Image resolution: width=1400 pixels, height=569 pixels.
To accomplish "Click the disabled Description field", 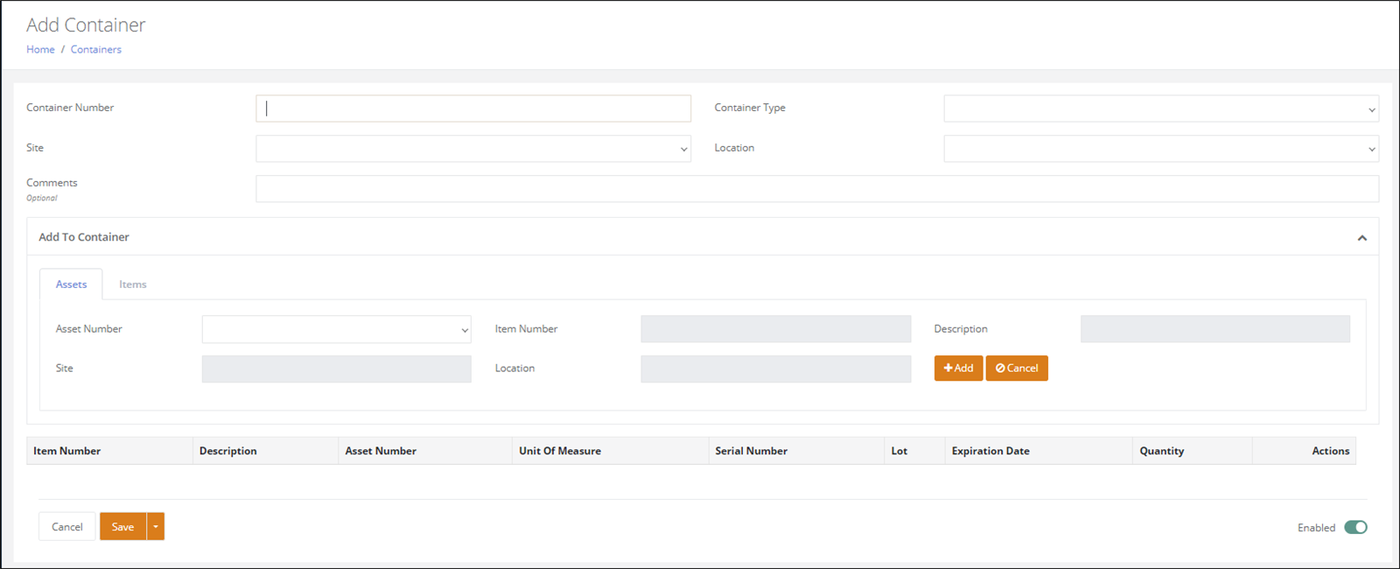I will tap(1215, 329).
